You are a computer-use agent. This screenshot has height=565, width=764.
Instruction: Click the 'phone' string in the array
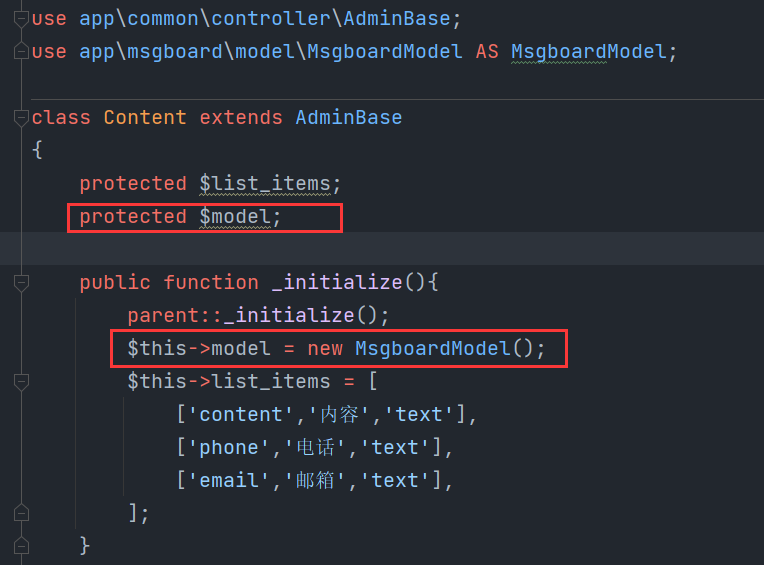click(228, 448)
